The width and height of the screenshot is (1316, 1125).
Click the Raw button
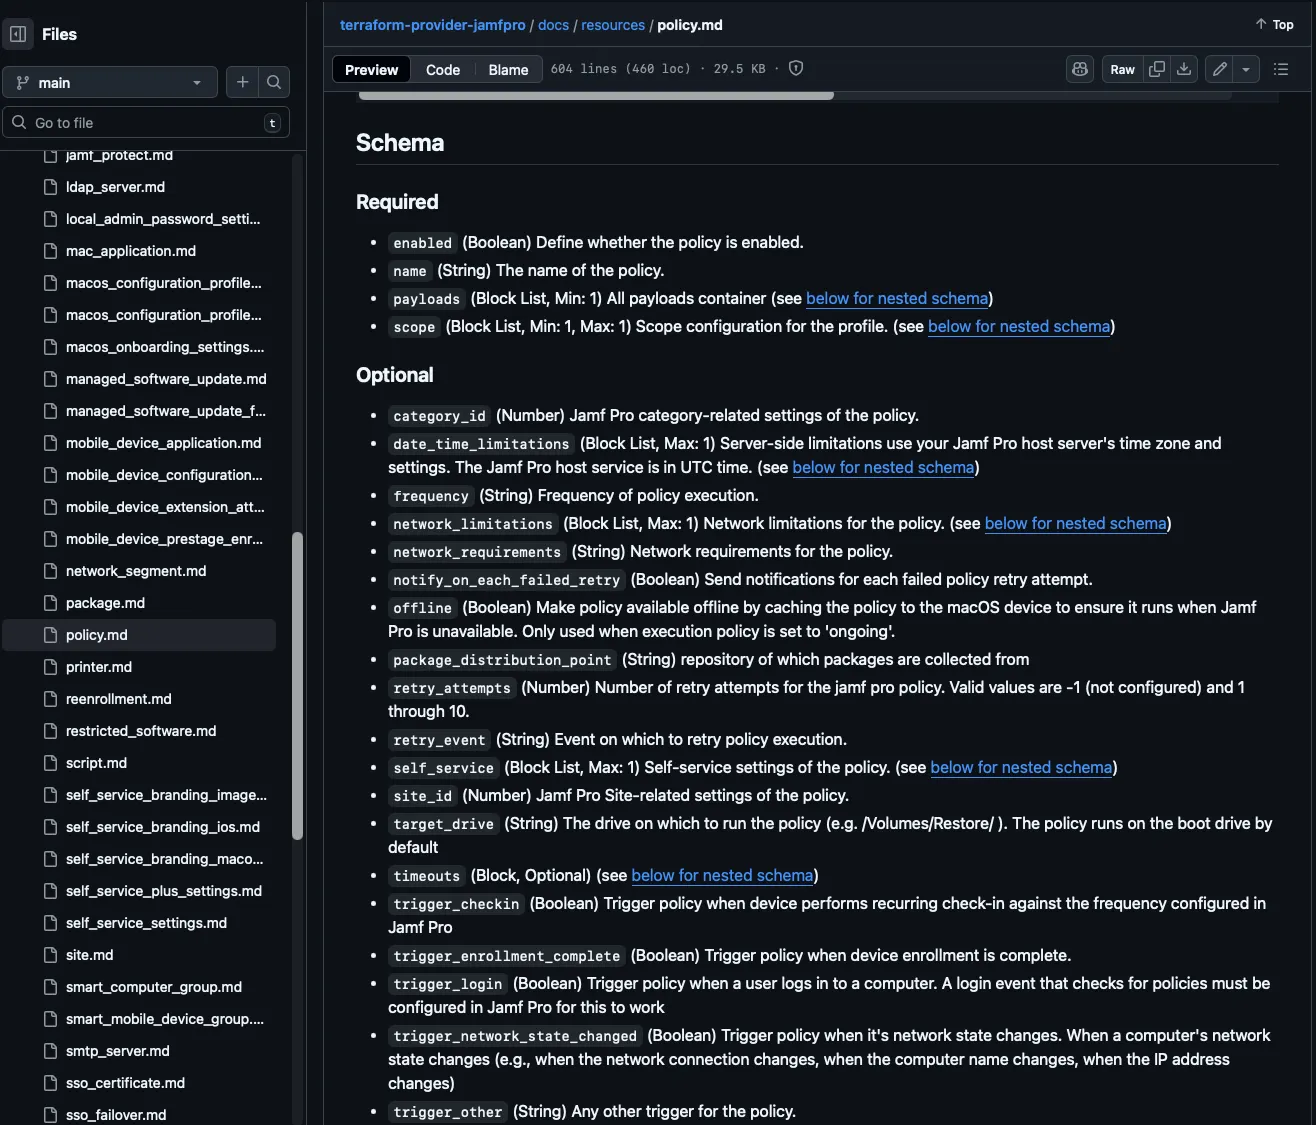click(1122, 69)
